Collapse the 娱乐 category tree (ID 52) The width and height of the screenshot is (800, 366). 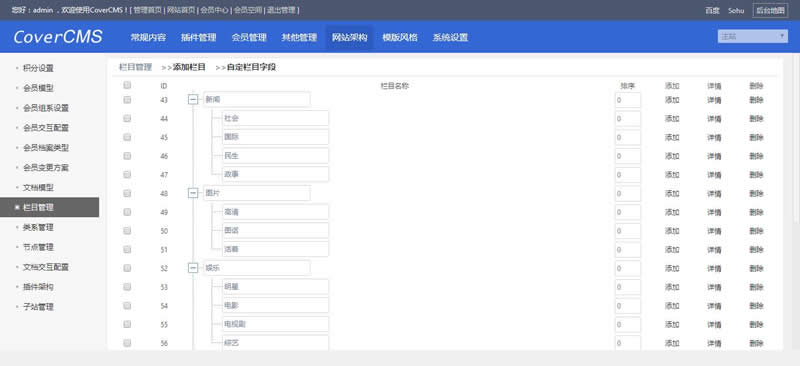coord(193,267)
